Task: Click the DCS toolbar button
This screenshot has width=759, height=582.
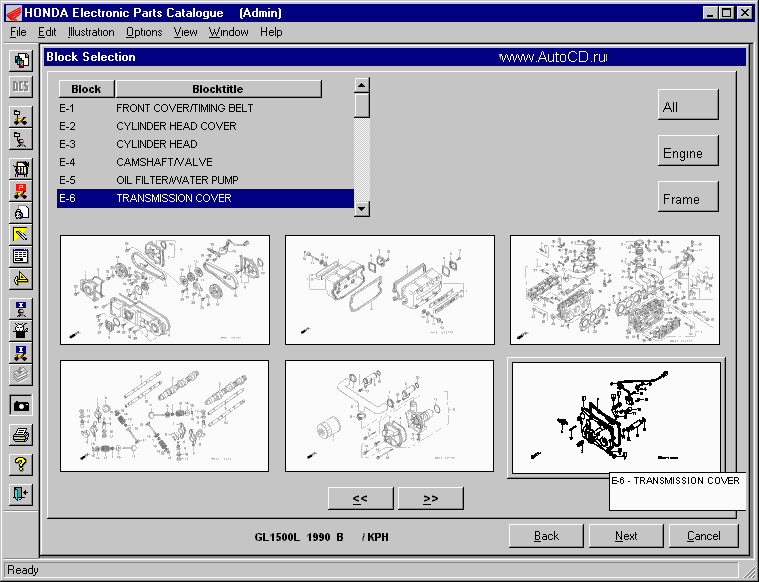Action: [x=21, y=87]
